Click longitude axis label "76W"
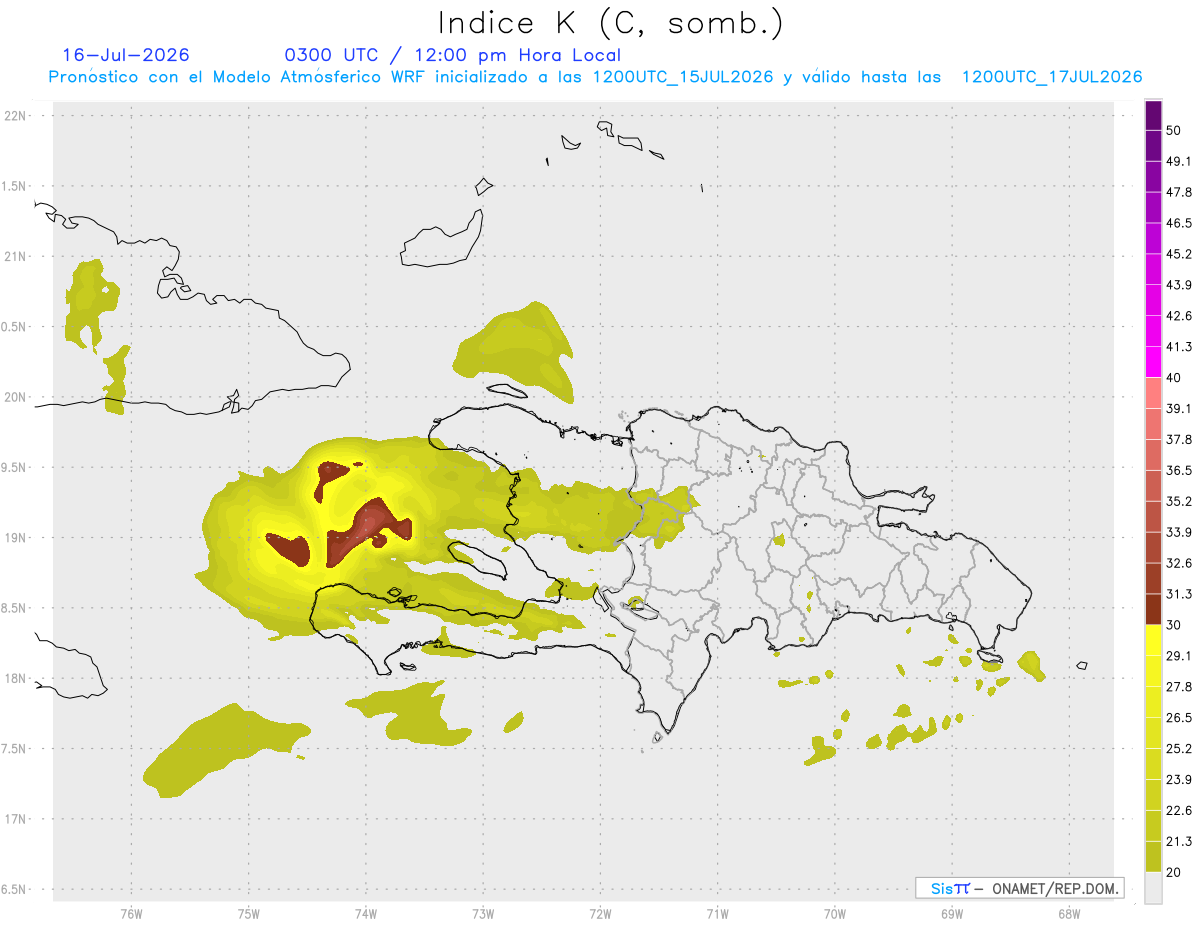Viewport: 1200px width, 927px height. pos(131,914)
